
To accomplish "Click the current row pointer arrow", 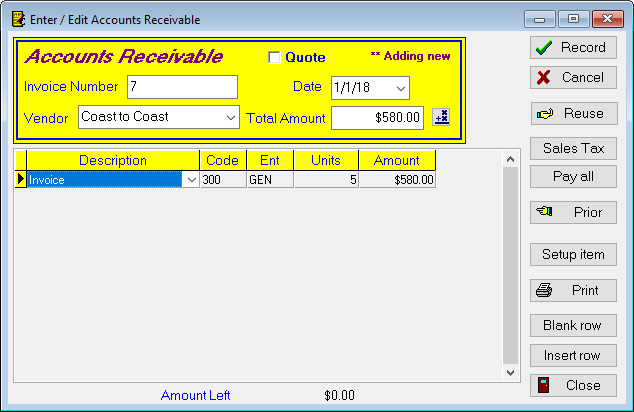I will click(21, 179).
